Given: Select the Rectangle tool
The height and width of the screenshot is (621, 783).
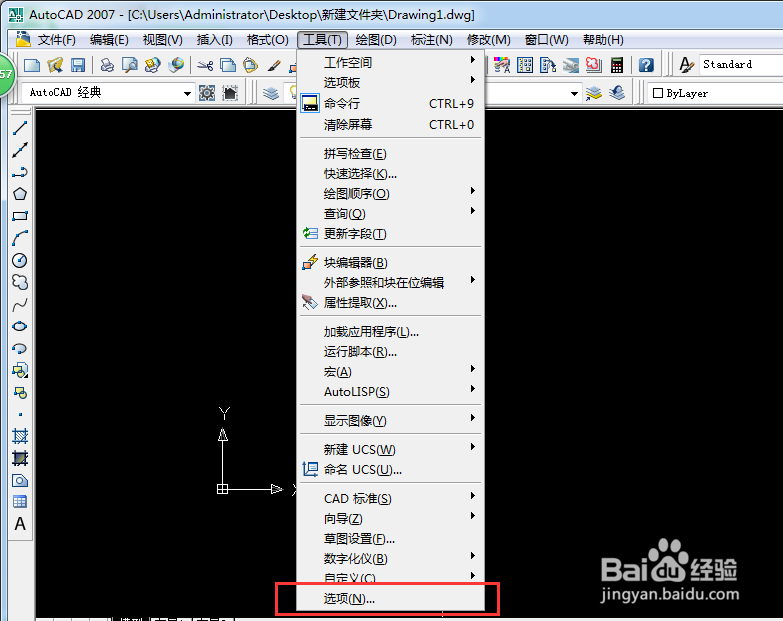Looking at the screenshot, I should [x=20, y=216].
